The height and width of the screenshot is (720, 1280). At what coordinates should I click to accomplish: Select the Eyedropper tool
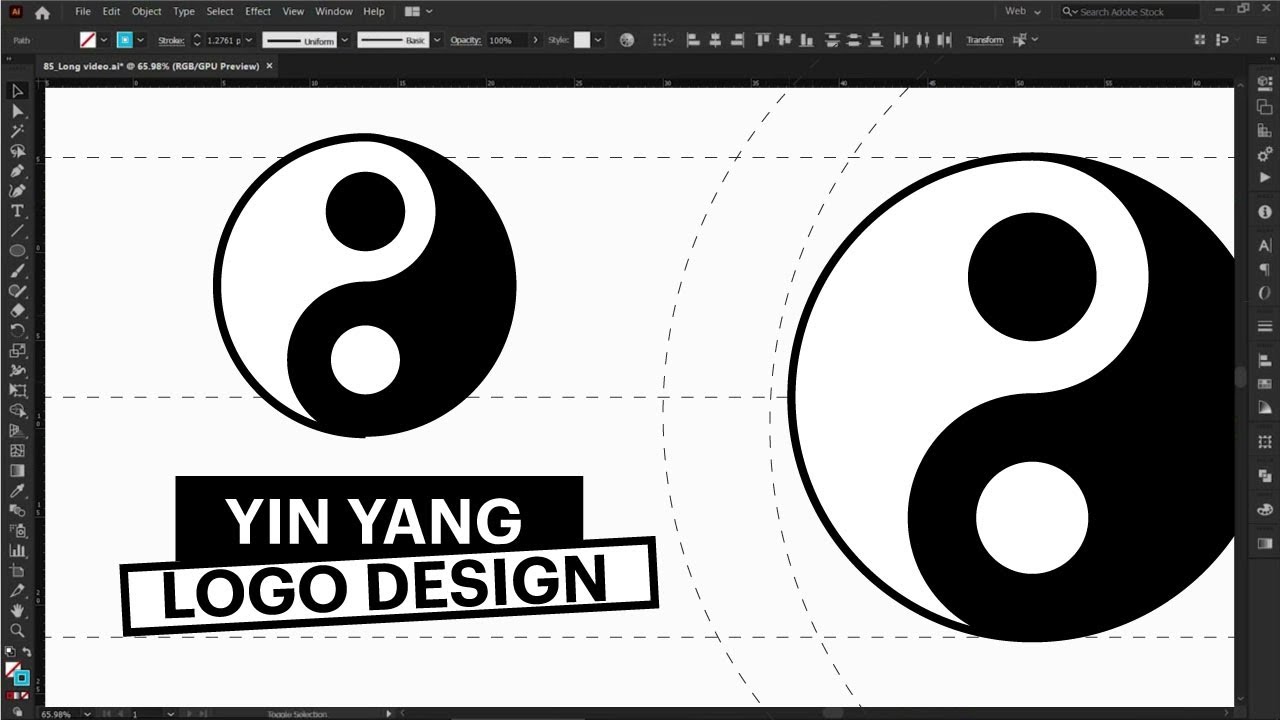[x=17, y=490]
